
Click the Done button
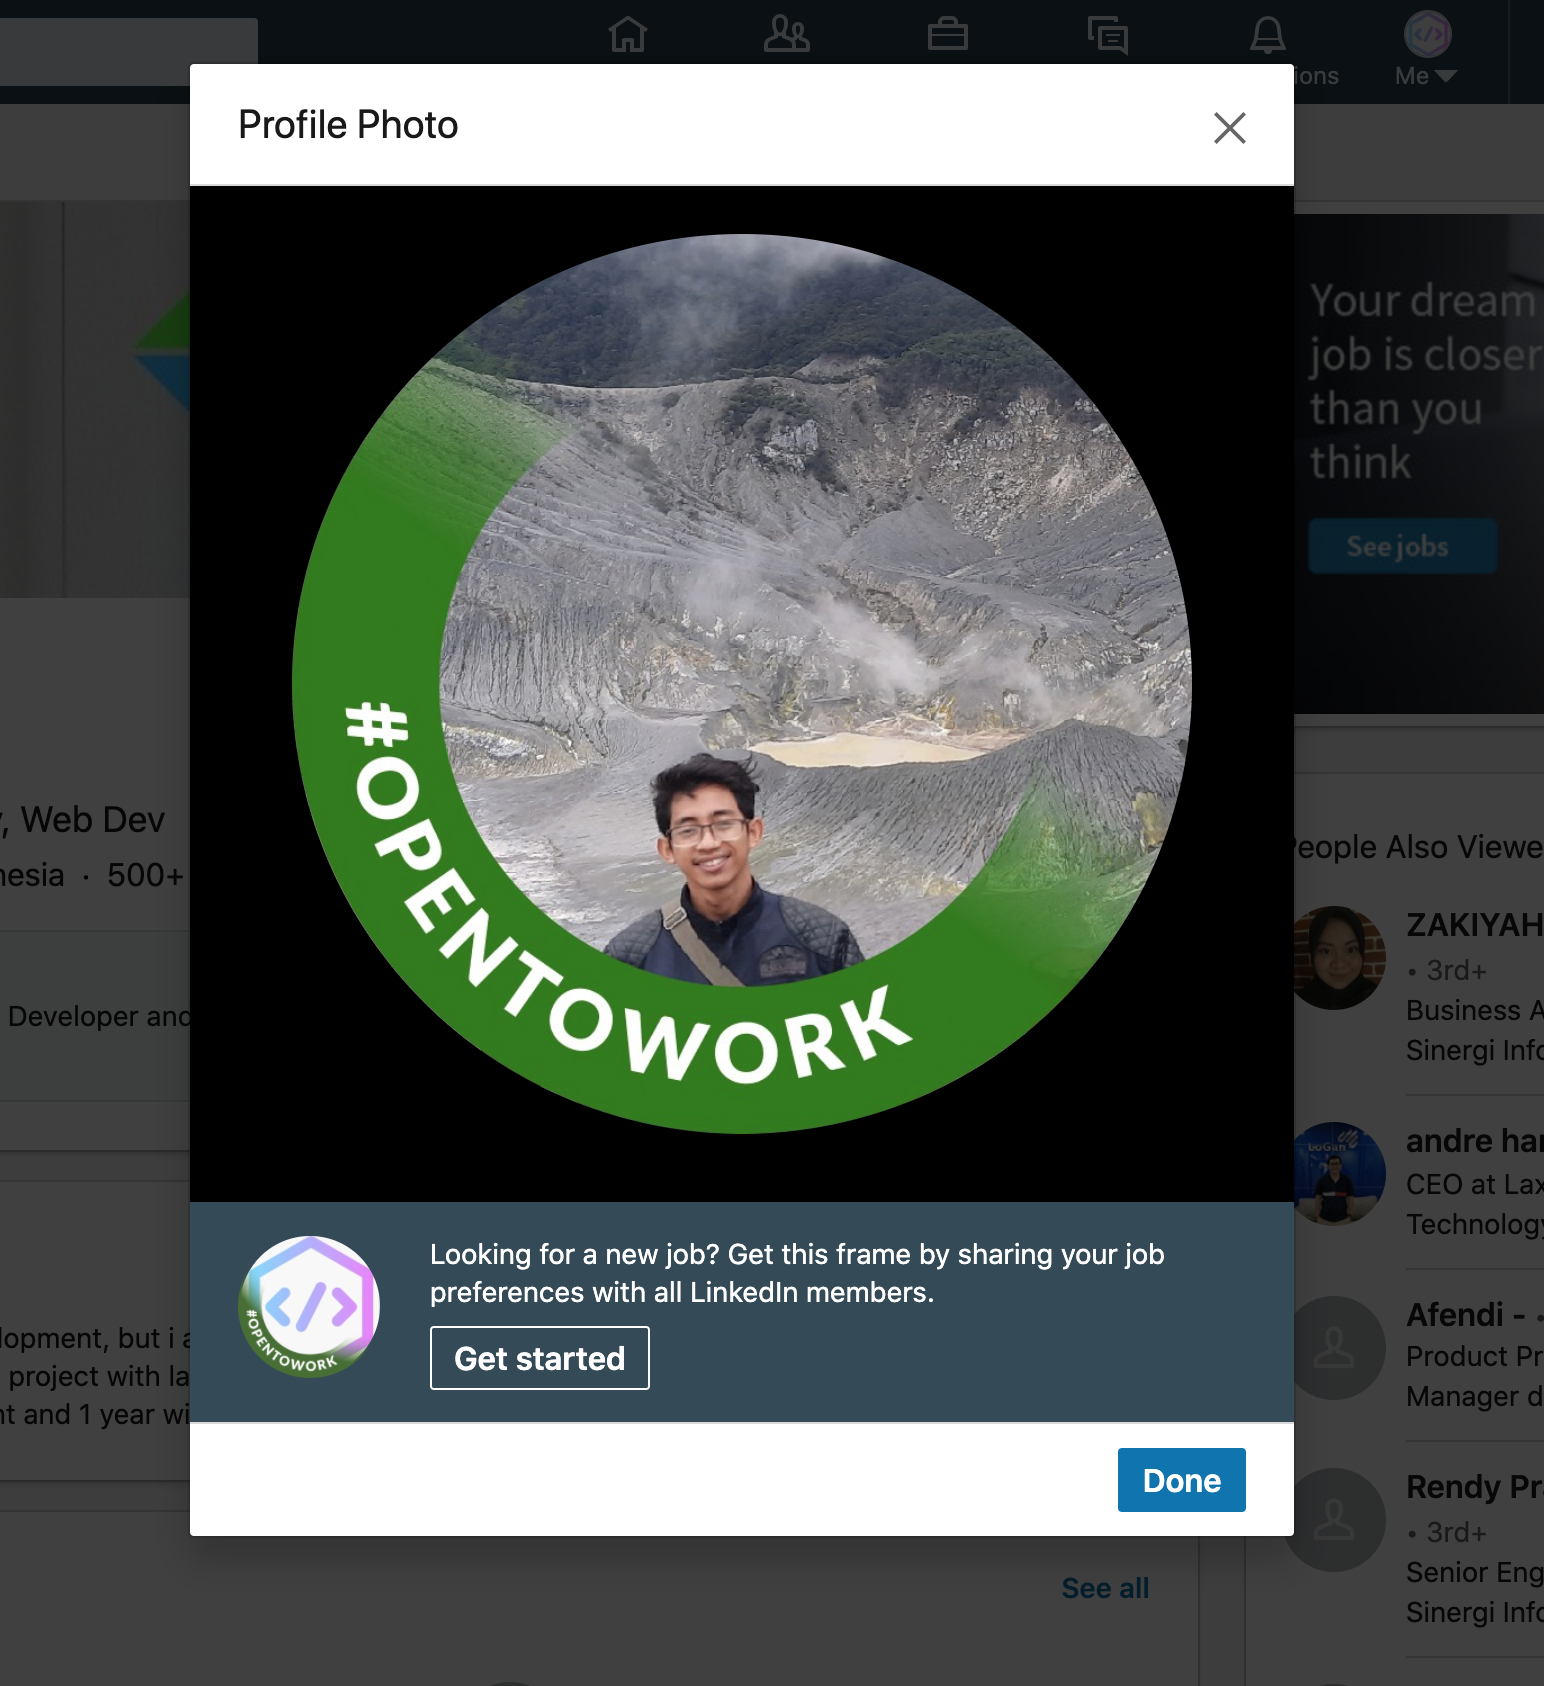pyautogui.click(x=1181, y=1480)
